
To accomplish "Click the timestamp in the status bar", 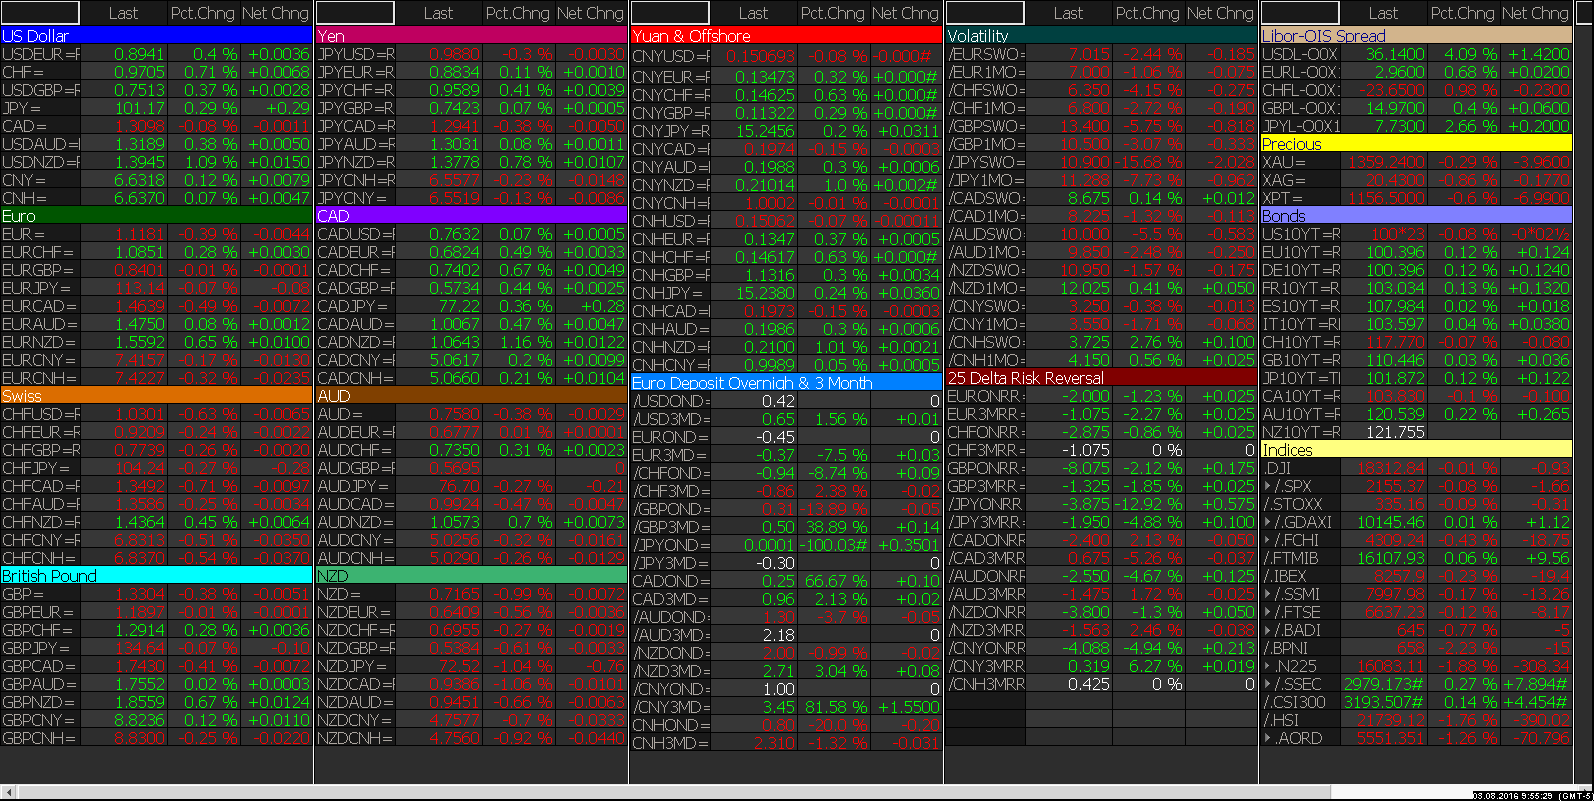I will (x=1531, y=796).
